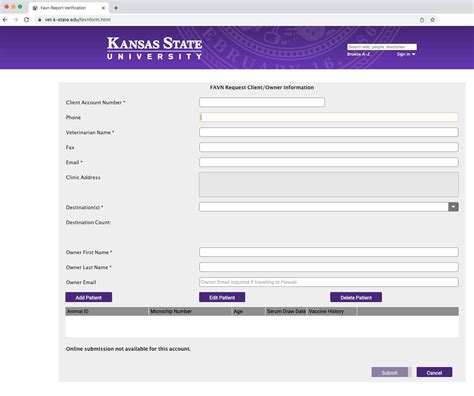Click the Client Account Number field
This screenshot has height=396, width=474.
tap(262, 102)
